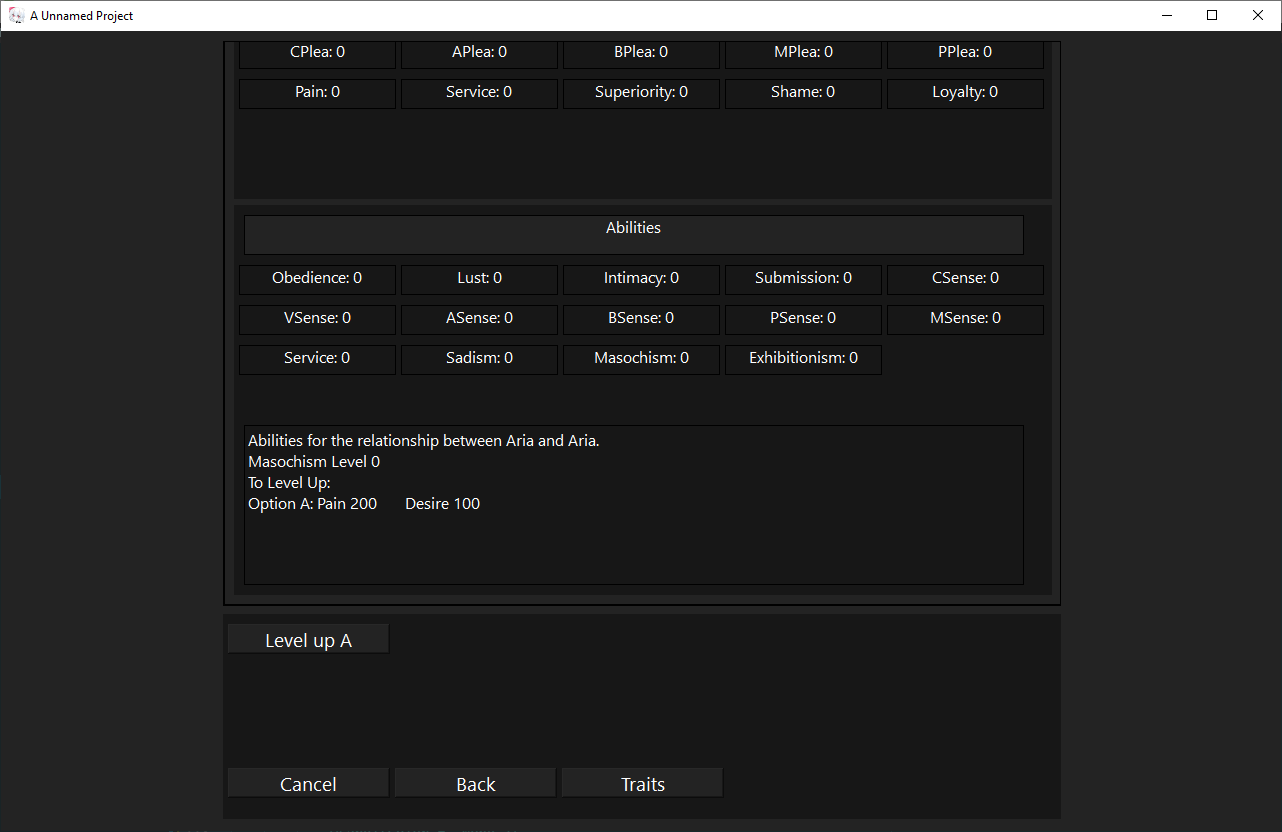
Task: Click the application icon in title bar
Action: click(x=16, y=15)
